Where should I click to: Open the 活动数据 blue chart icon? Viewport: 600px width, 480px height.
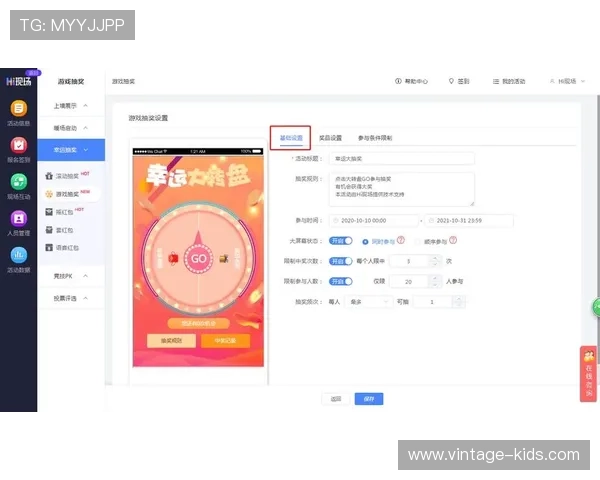pyautogui.click(x=18, y=255)
